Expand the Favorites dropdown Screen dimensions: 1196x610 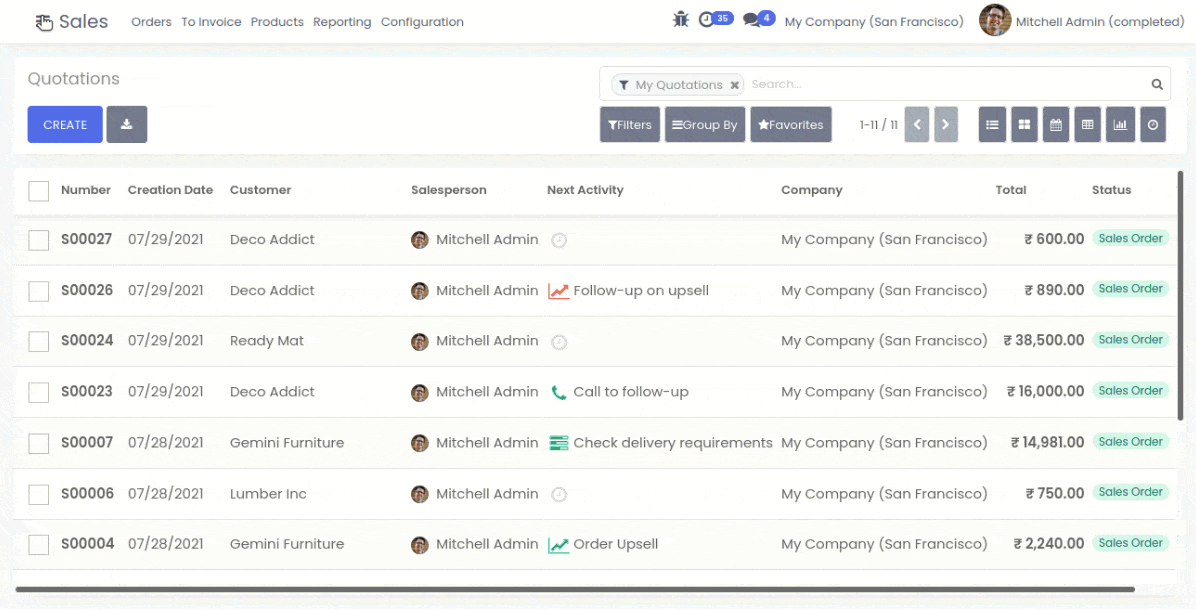[791, 125]
